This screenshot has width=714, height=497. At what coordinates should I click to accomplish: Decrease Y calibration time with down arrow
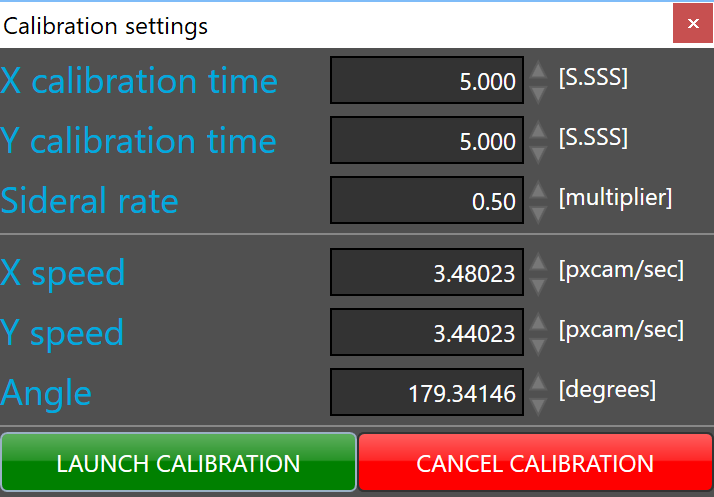[x=538, y=151]
